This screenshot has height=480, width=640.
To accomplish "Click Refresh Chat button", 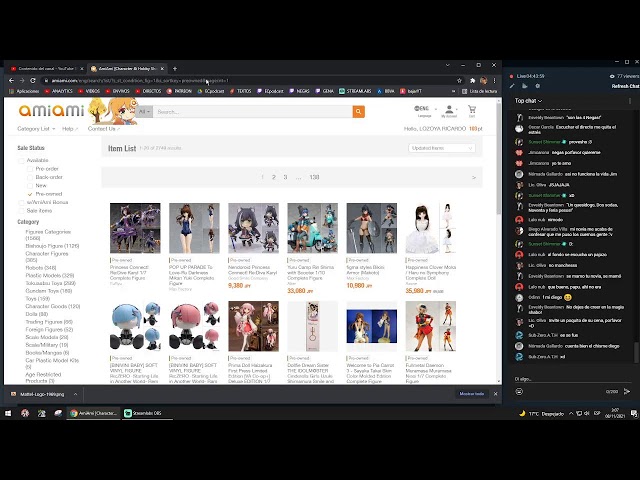I will (624, 86).
